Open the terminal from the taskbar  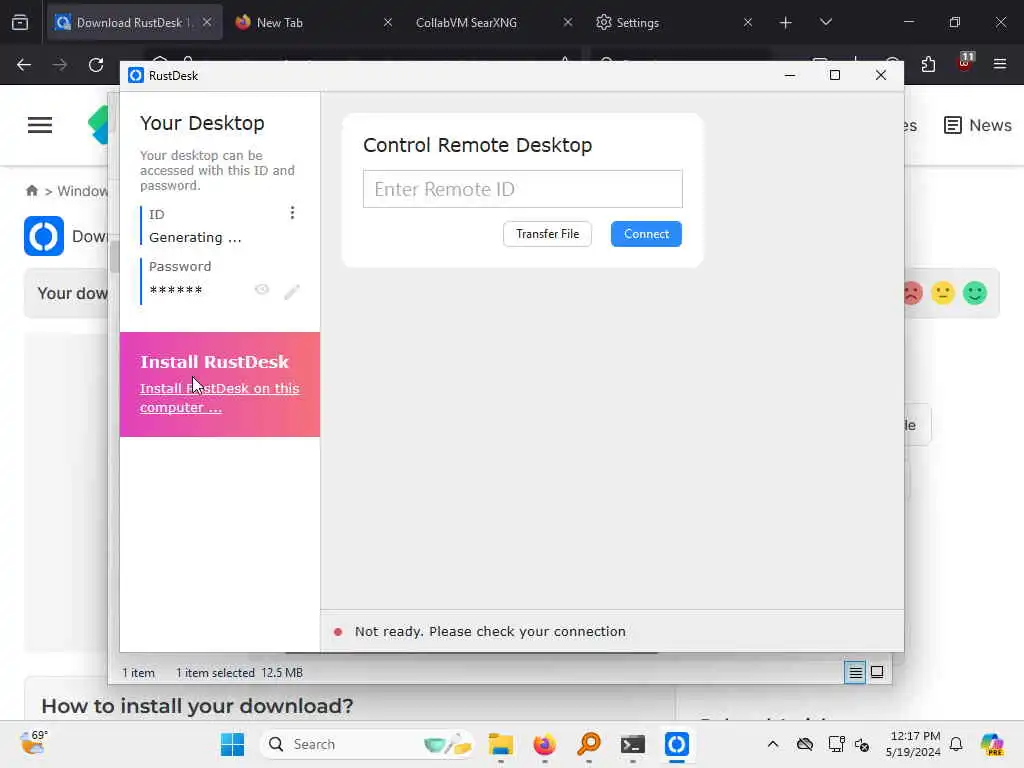coord(632,744)
